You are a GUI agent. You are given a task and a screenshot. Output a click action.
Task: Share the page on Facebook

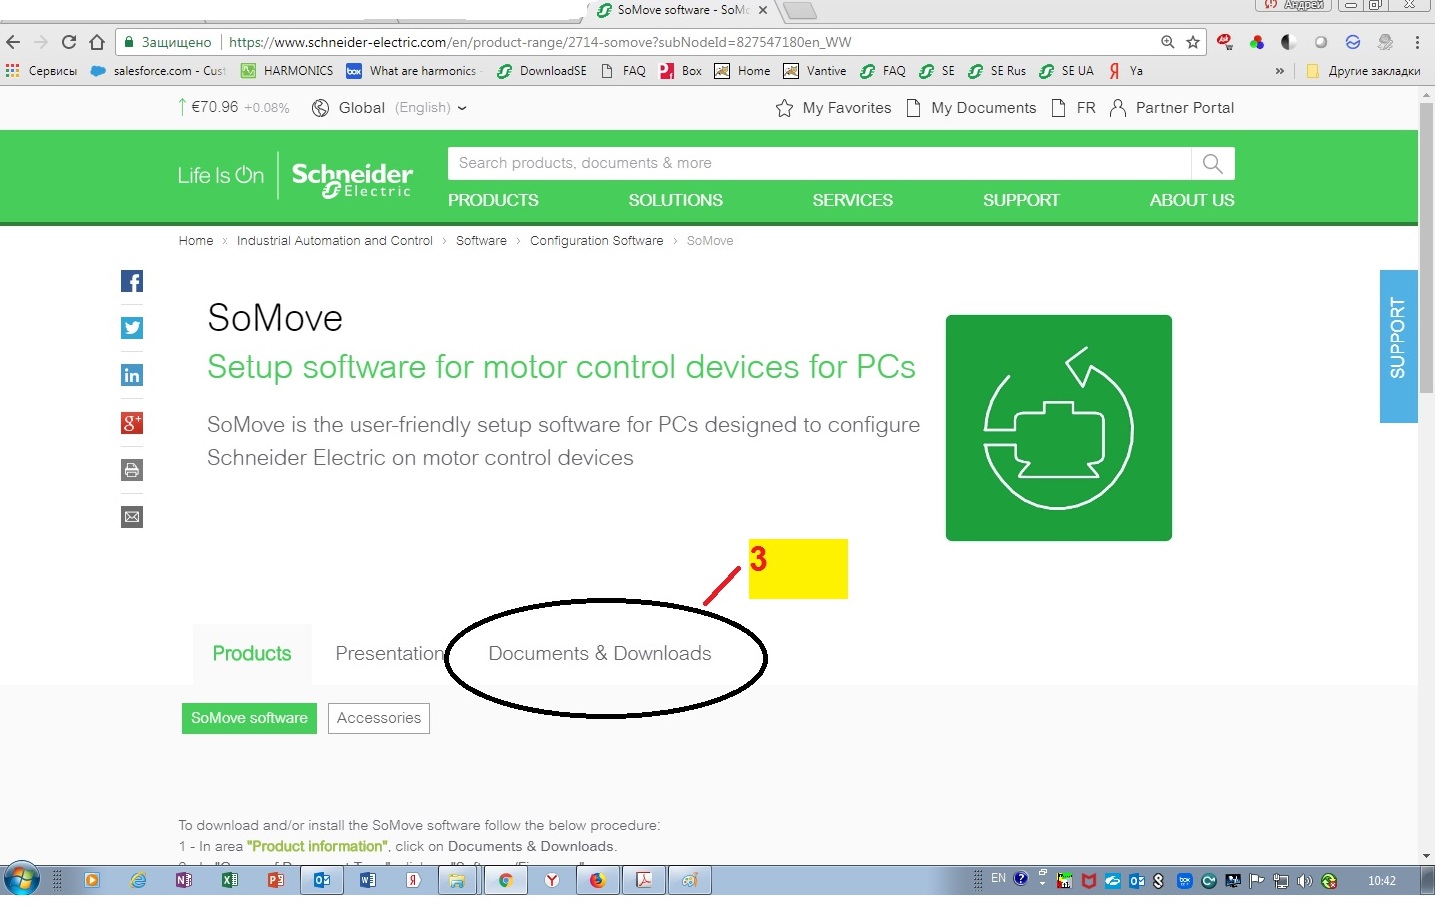[132, 281]
